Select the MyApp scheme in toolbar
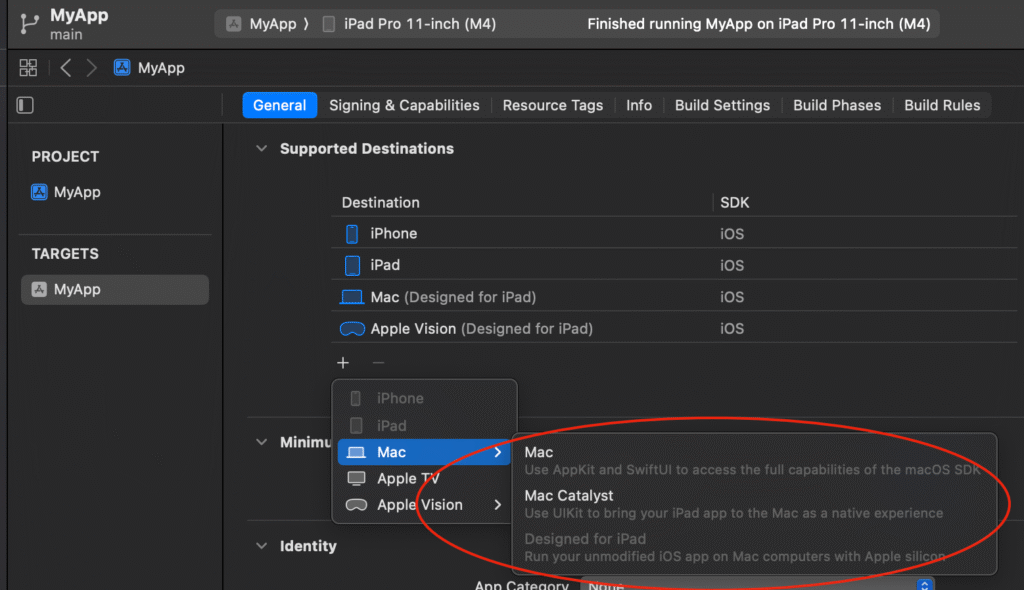Viewport: 1024px width, 590px height. (273, 24)
